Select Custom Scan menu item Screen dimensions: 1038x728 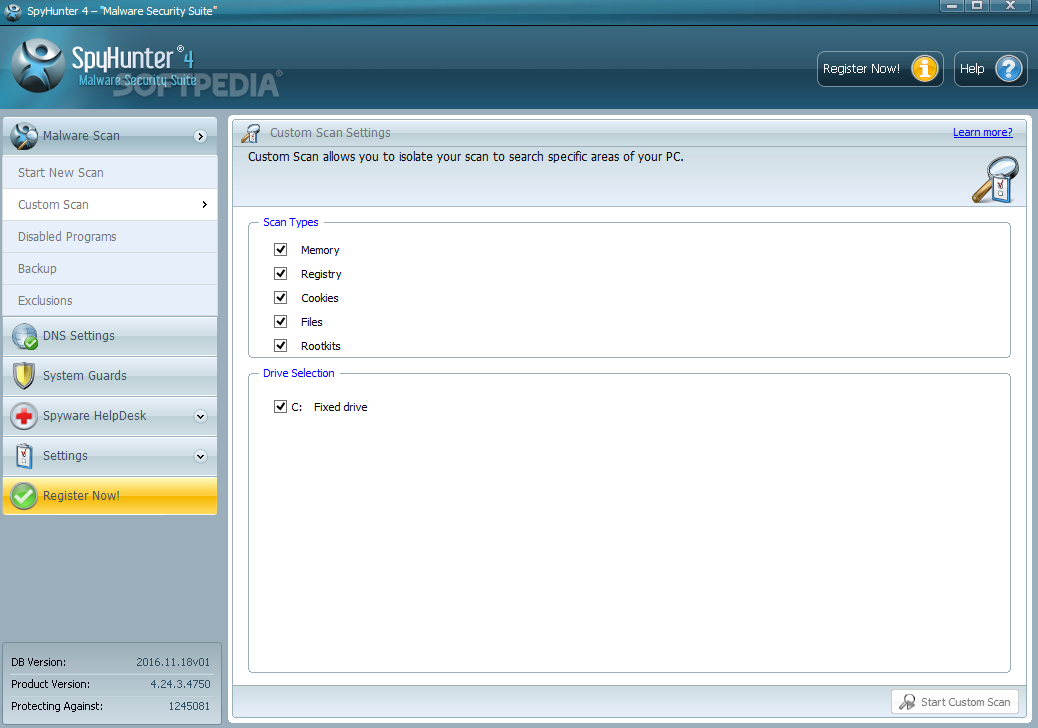point(110,205)
